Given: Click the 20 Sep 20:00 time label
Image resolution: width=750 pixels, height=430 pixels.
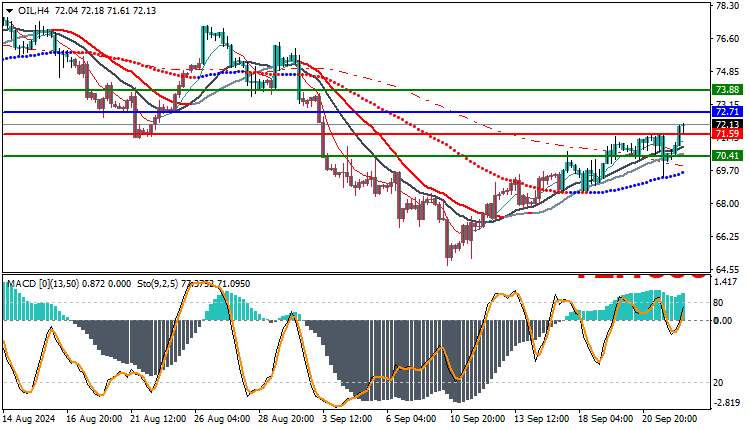Looking at the screenshot, I should (x=670, y=419).
